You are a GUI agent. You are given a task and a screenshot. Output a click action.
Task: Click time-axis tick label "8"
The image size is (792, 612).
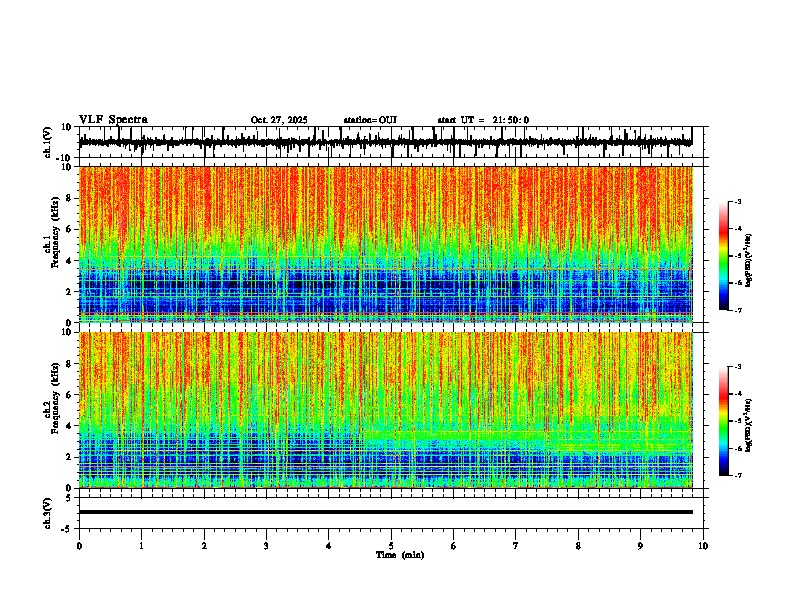(578, 546)
